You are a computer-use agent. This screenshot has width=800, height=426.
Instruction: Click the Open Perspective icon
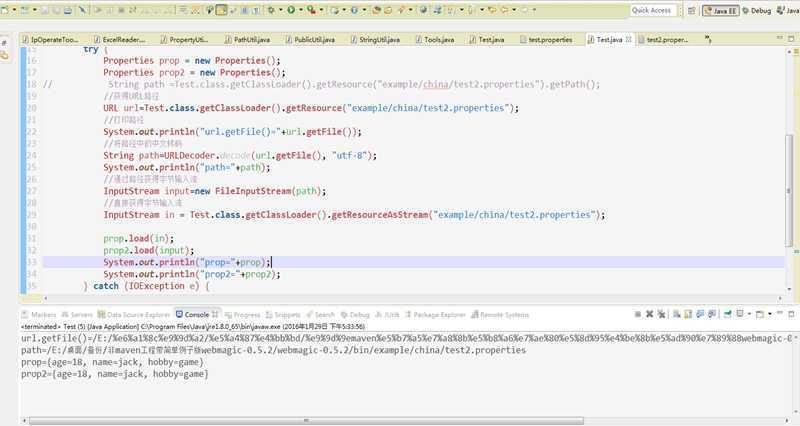click(691, 11)
